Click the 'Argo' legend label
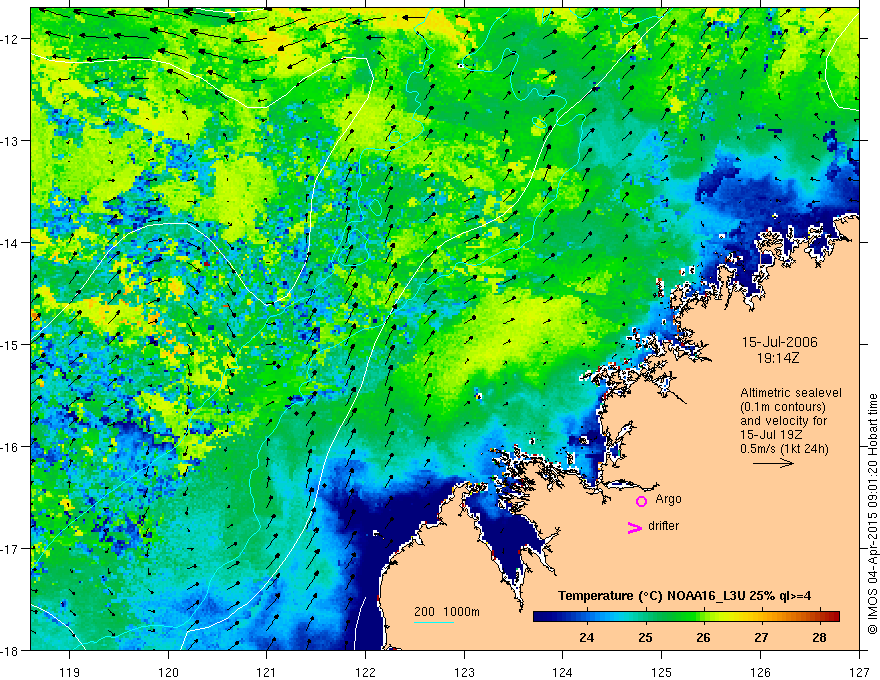Screen dimensions: 880x680 coord(668,499)
